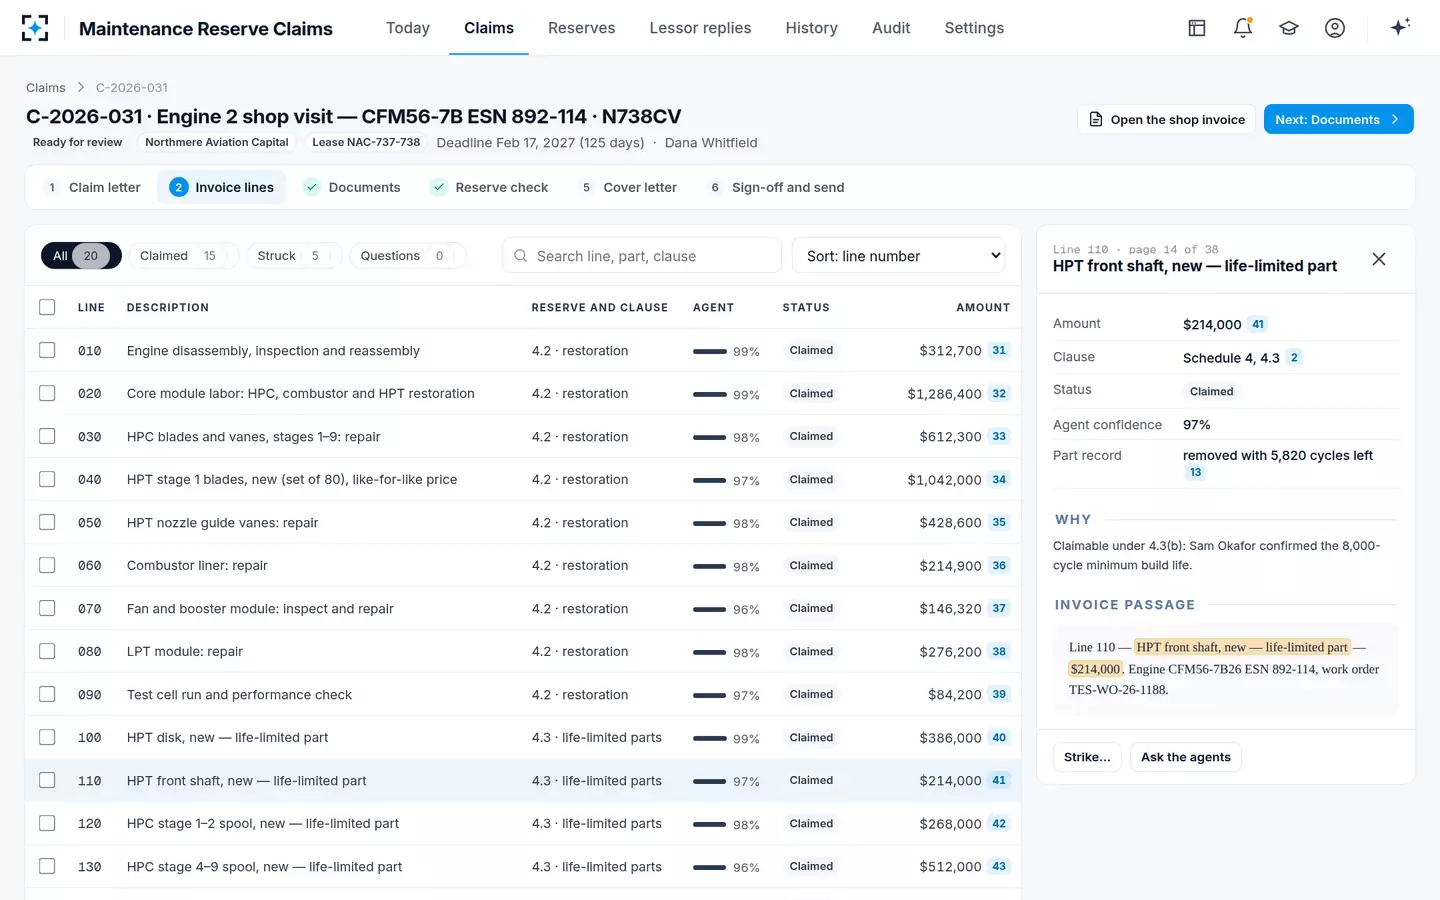Launch the AI sparkle assistant
This screenshot has height=900, width=1440.
point(1400,27)
